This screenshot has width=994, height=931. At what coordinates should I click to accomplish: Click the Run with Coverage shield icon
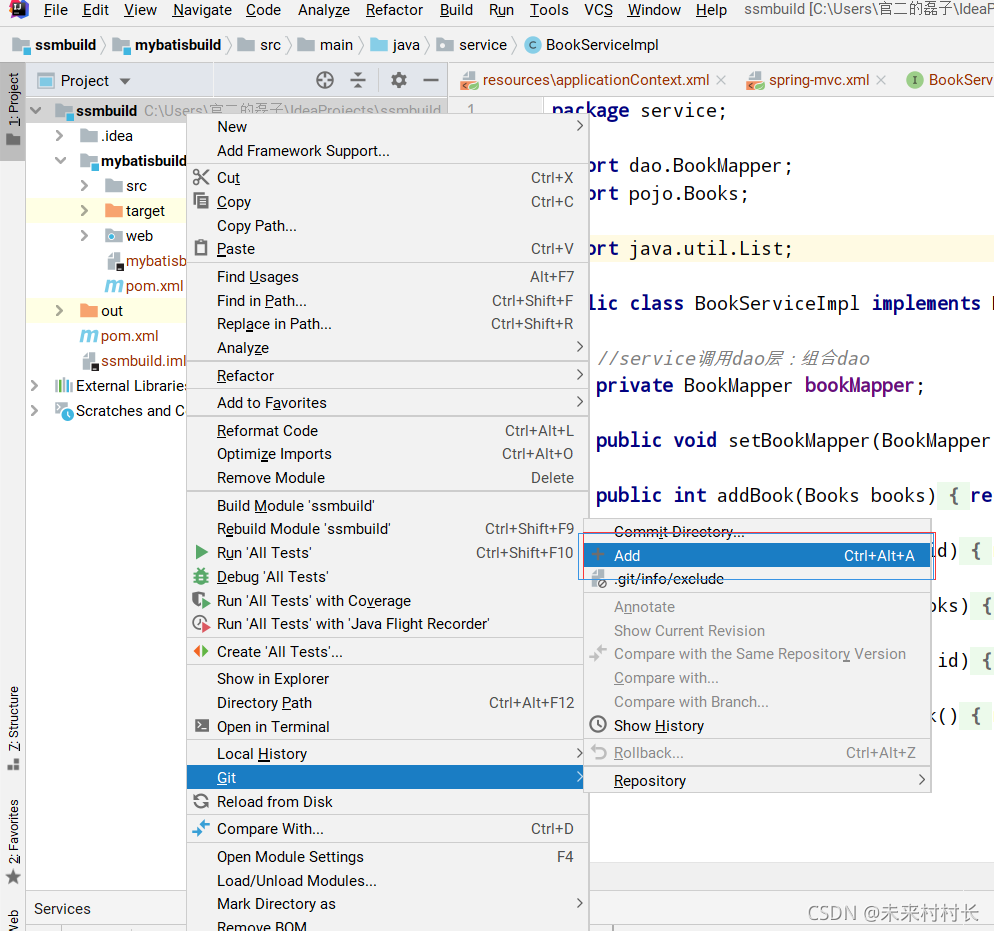click(x=201, y=600)
